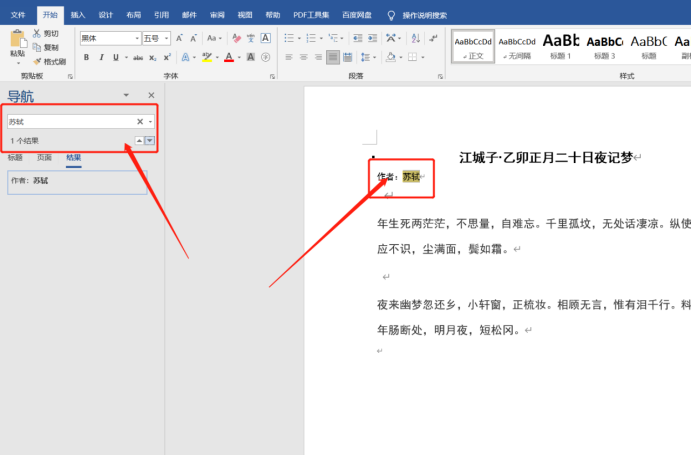
Task: Align text left
Action: [x=289, y=57]
